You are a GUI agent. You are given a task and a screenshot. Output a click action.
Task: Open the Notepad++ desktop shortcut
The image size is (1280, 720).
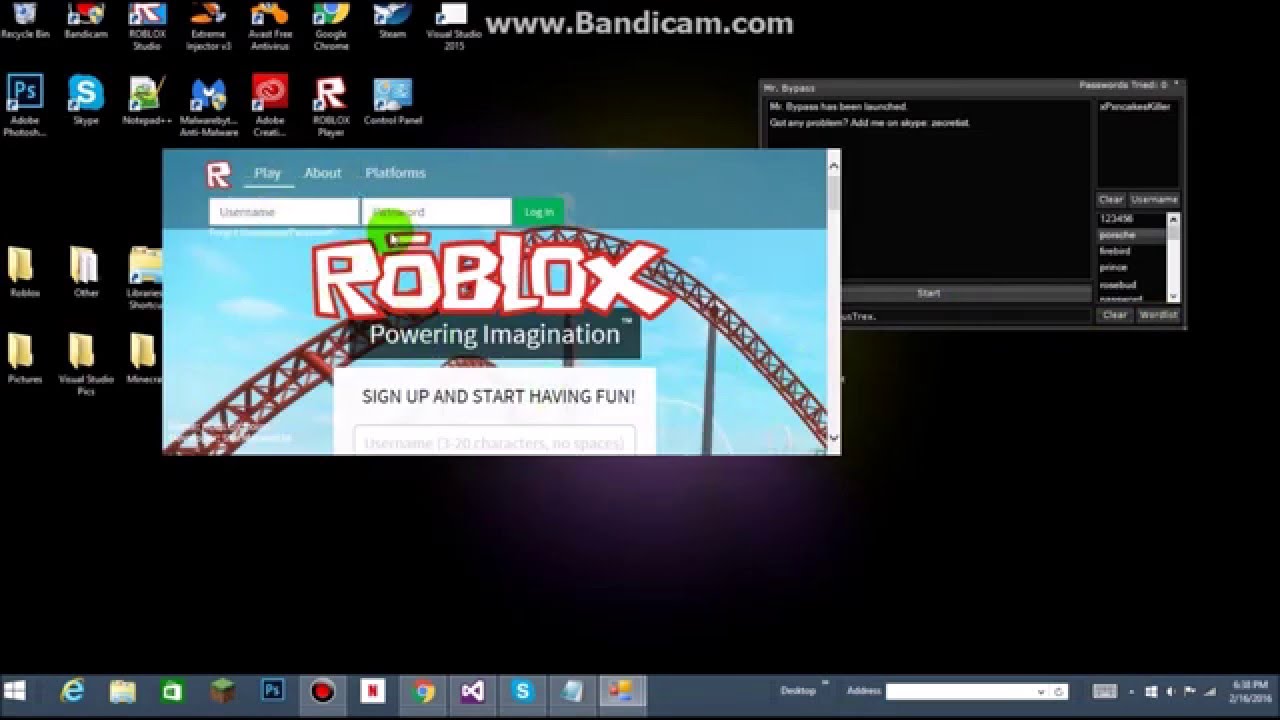point(147,100)
